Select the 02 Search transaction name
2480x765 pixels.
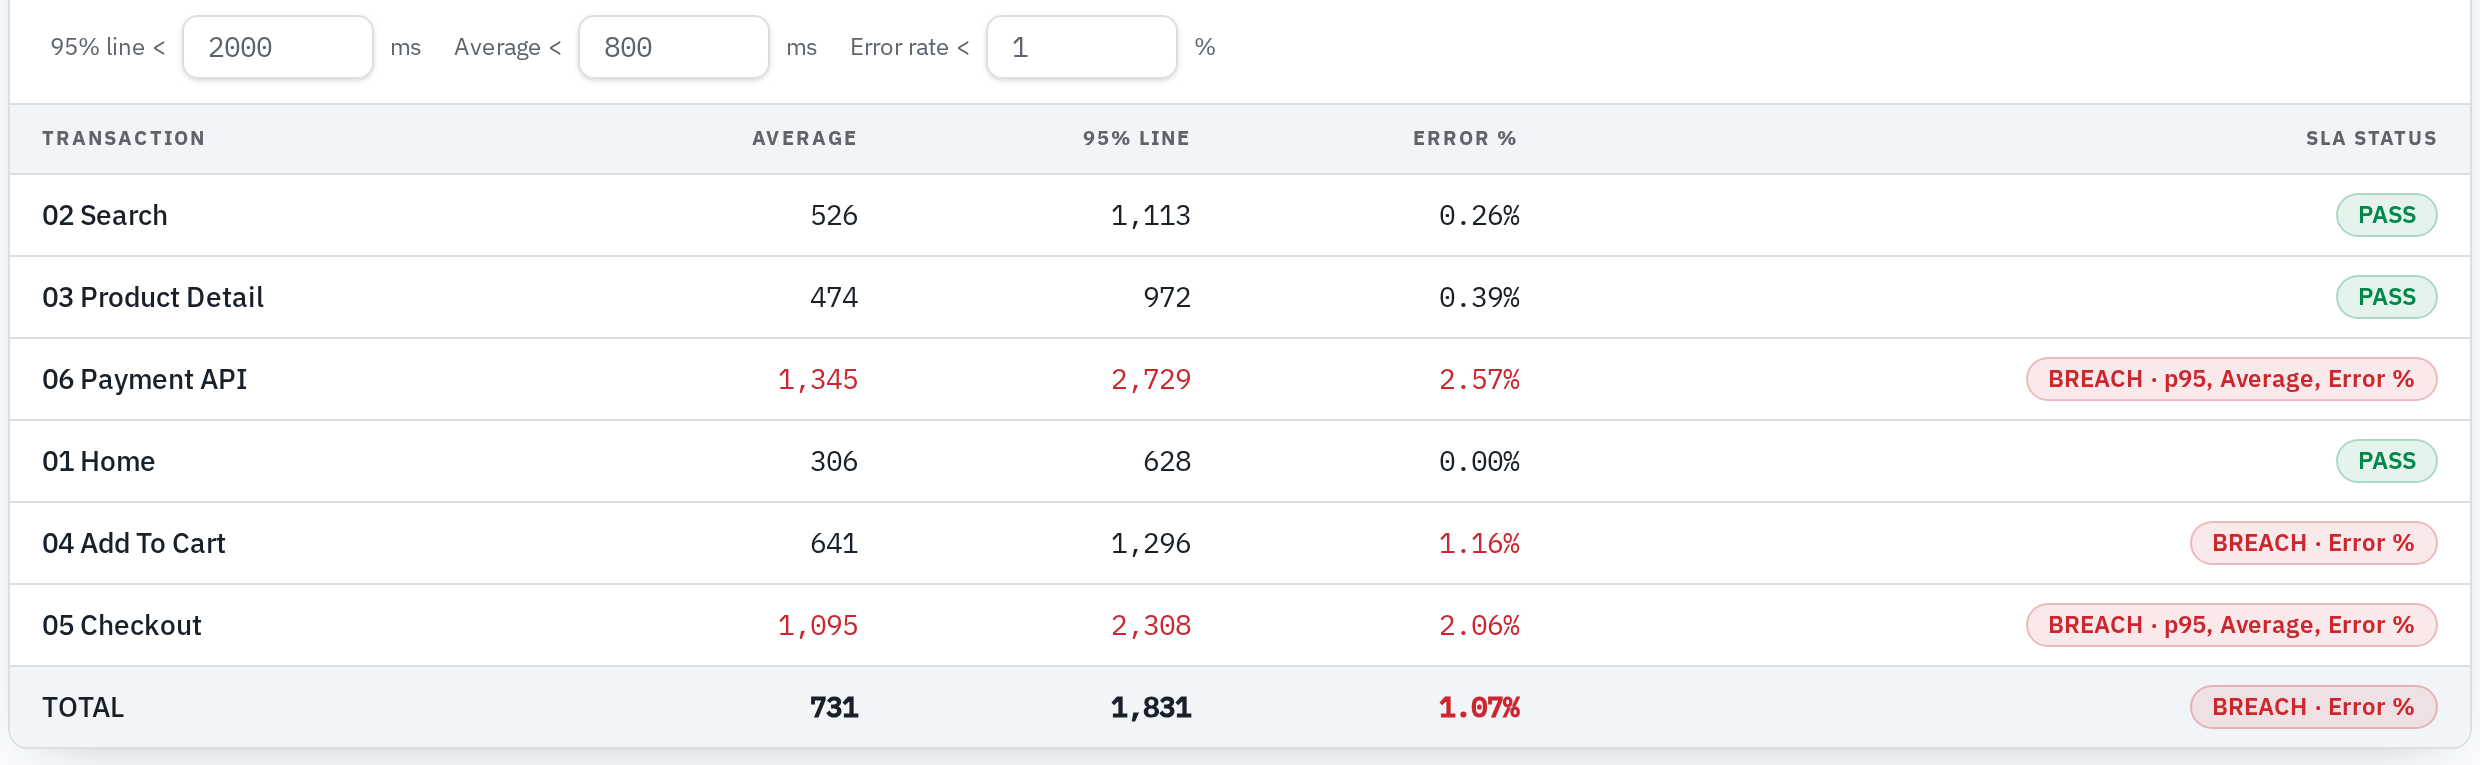pyautogui.click(x=105, y=216)
